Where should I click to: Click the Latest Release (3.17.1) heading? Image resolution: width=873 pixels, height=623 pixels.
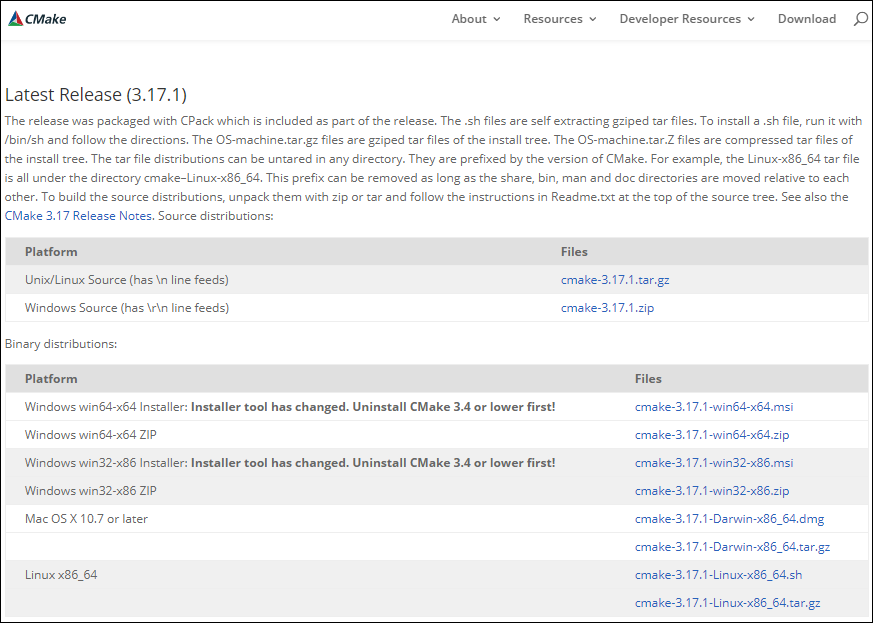point(96,95)
